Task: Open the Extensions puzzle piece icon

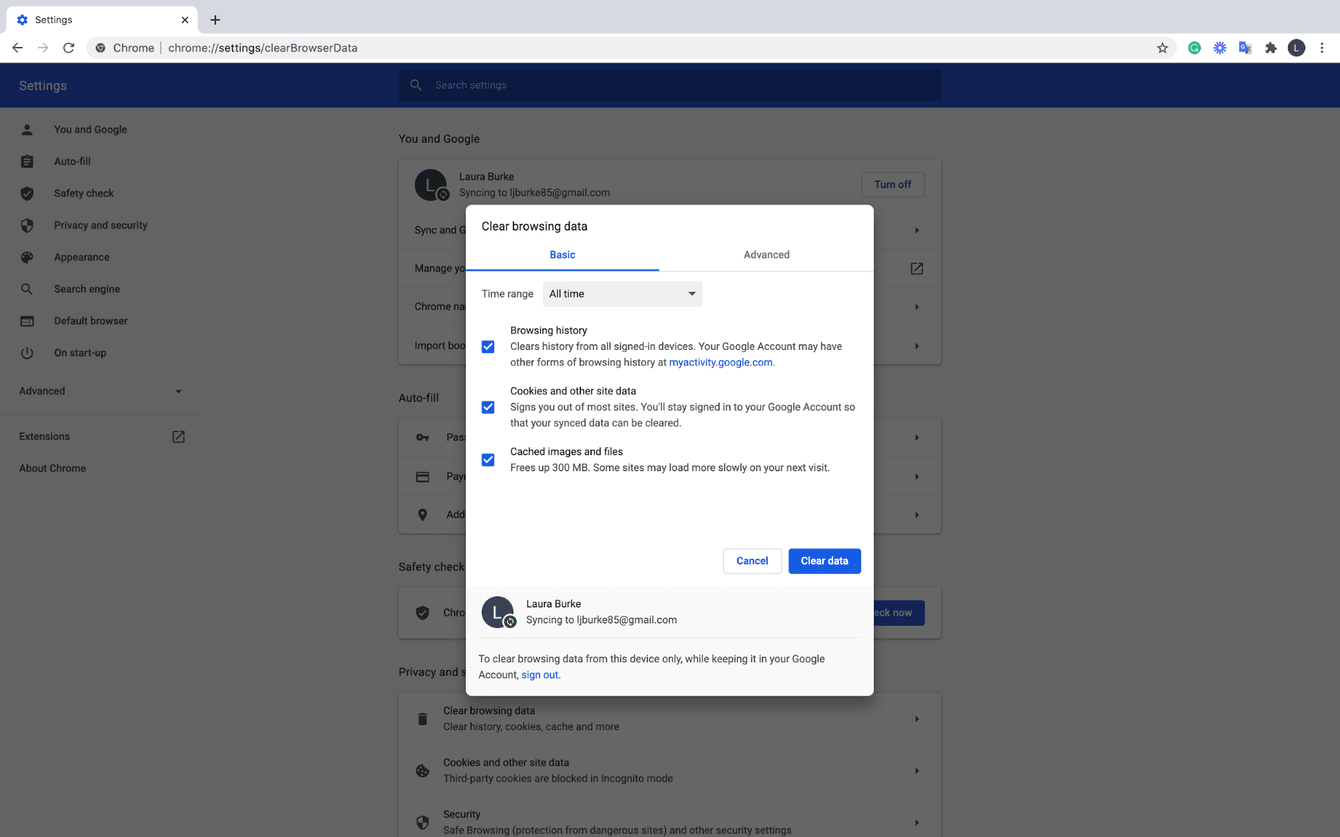Action: click(1270, 47)
